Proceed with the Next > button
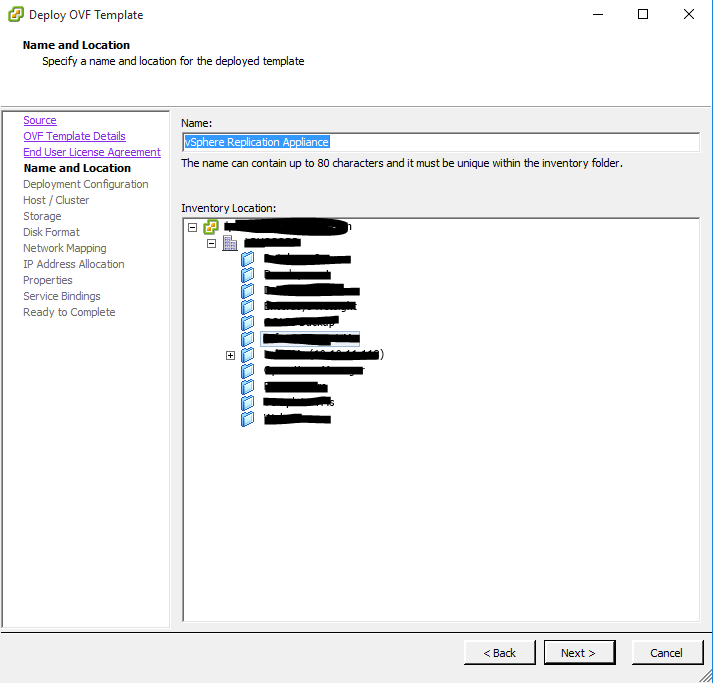The width and height of the screenshot is (713, 683). coord(579,653)
